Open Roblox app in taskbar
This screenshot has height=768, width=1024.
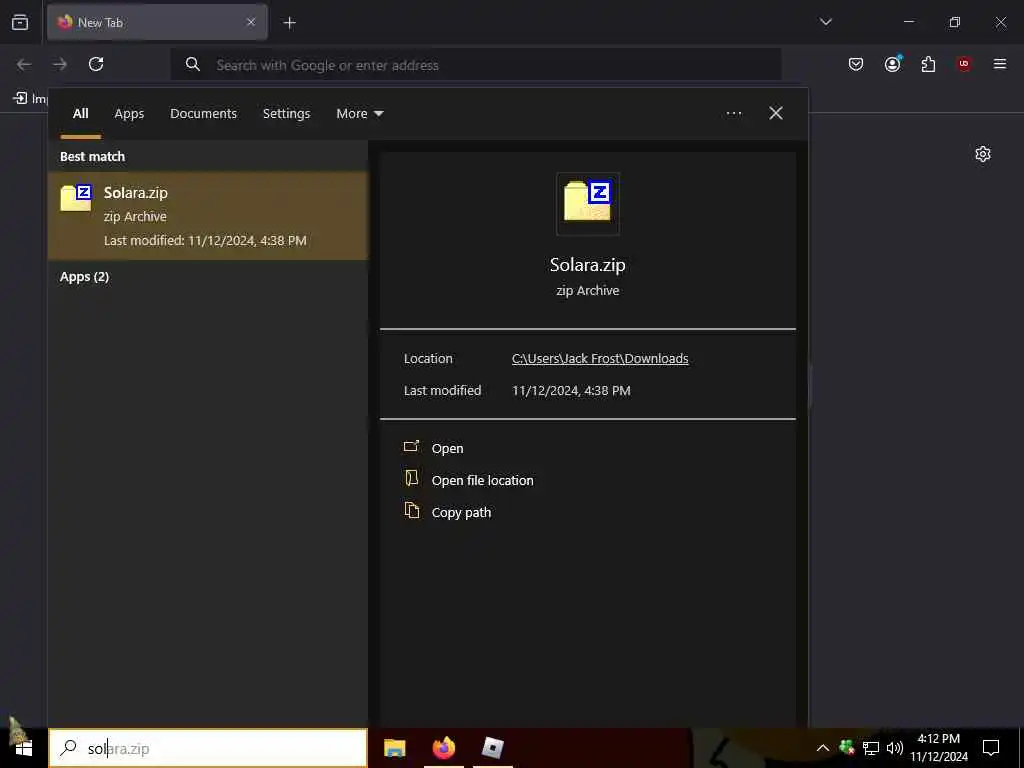(x=492, y=748)
